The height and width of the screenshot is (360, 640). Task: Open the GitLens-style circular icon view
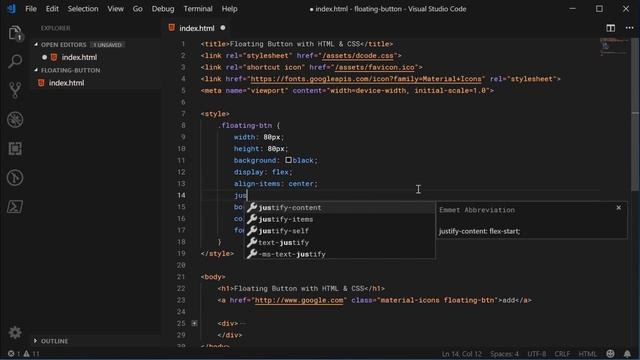[x=15, y=178]
